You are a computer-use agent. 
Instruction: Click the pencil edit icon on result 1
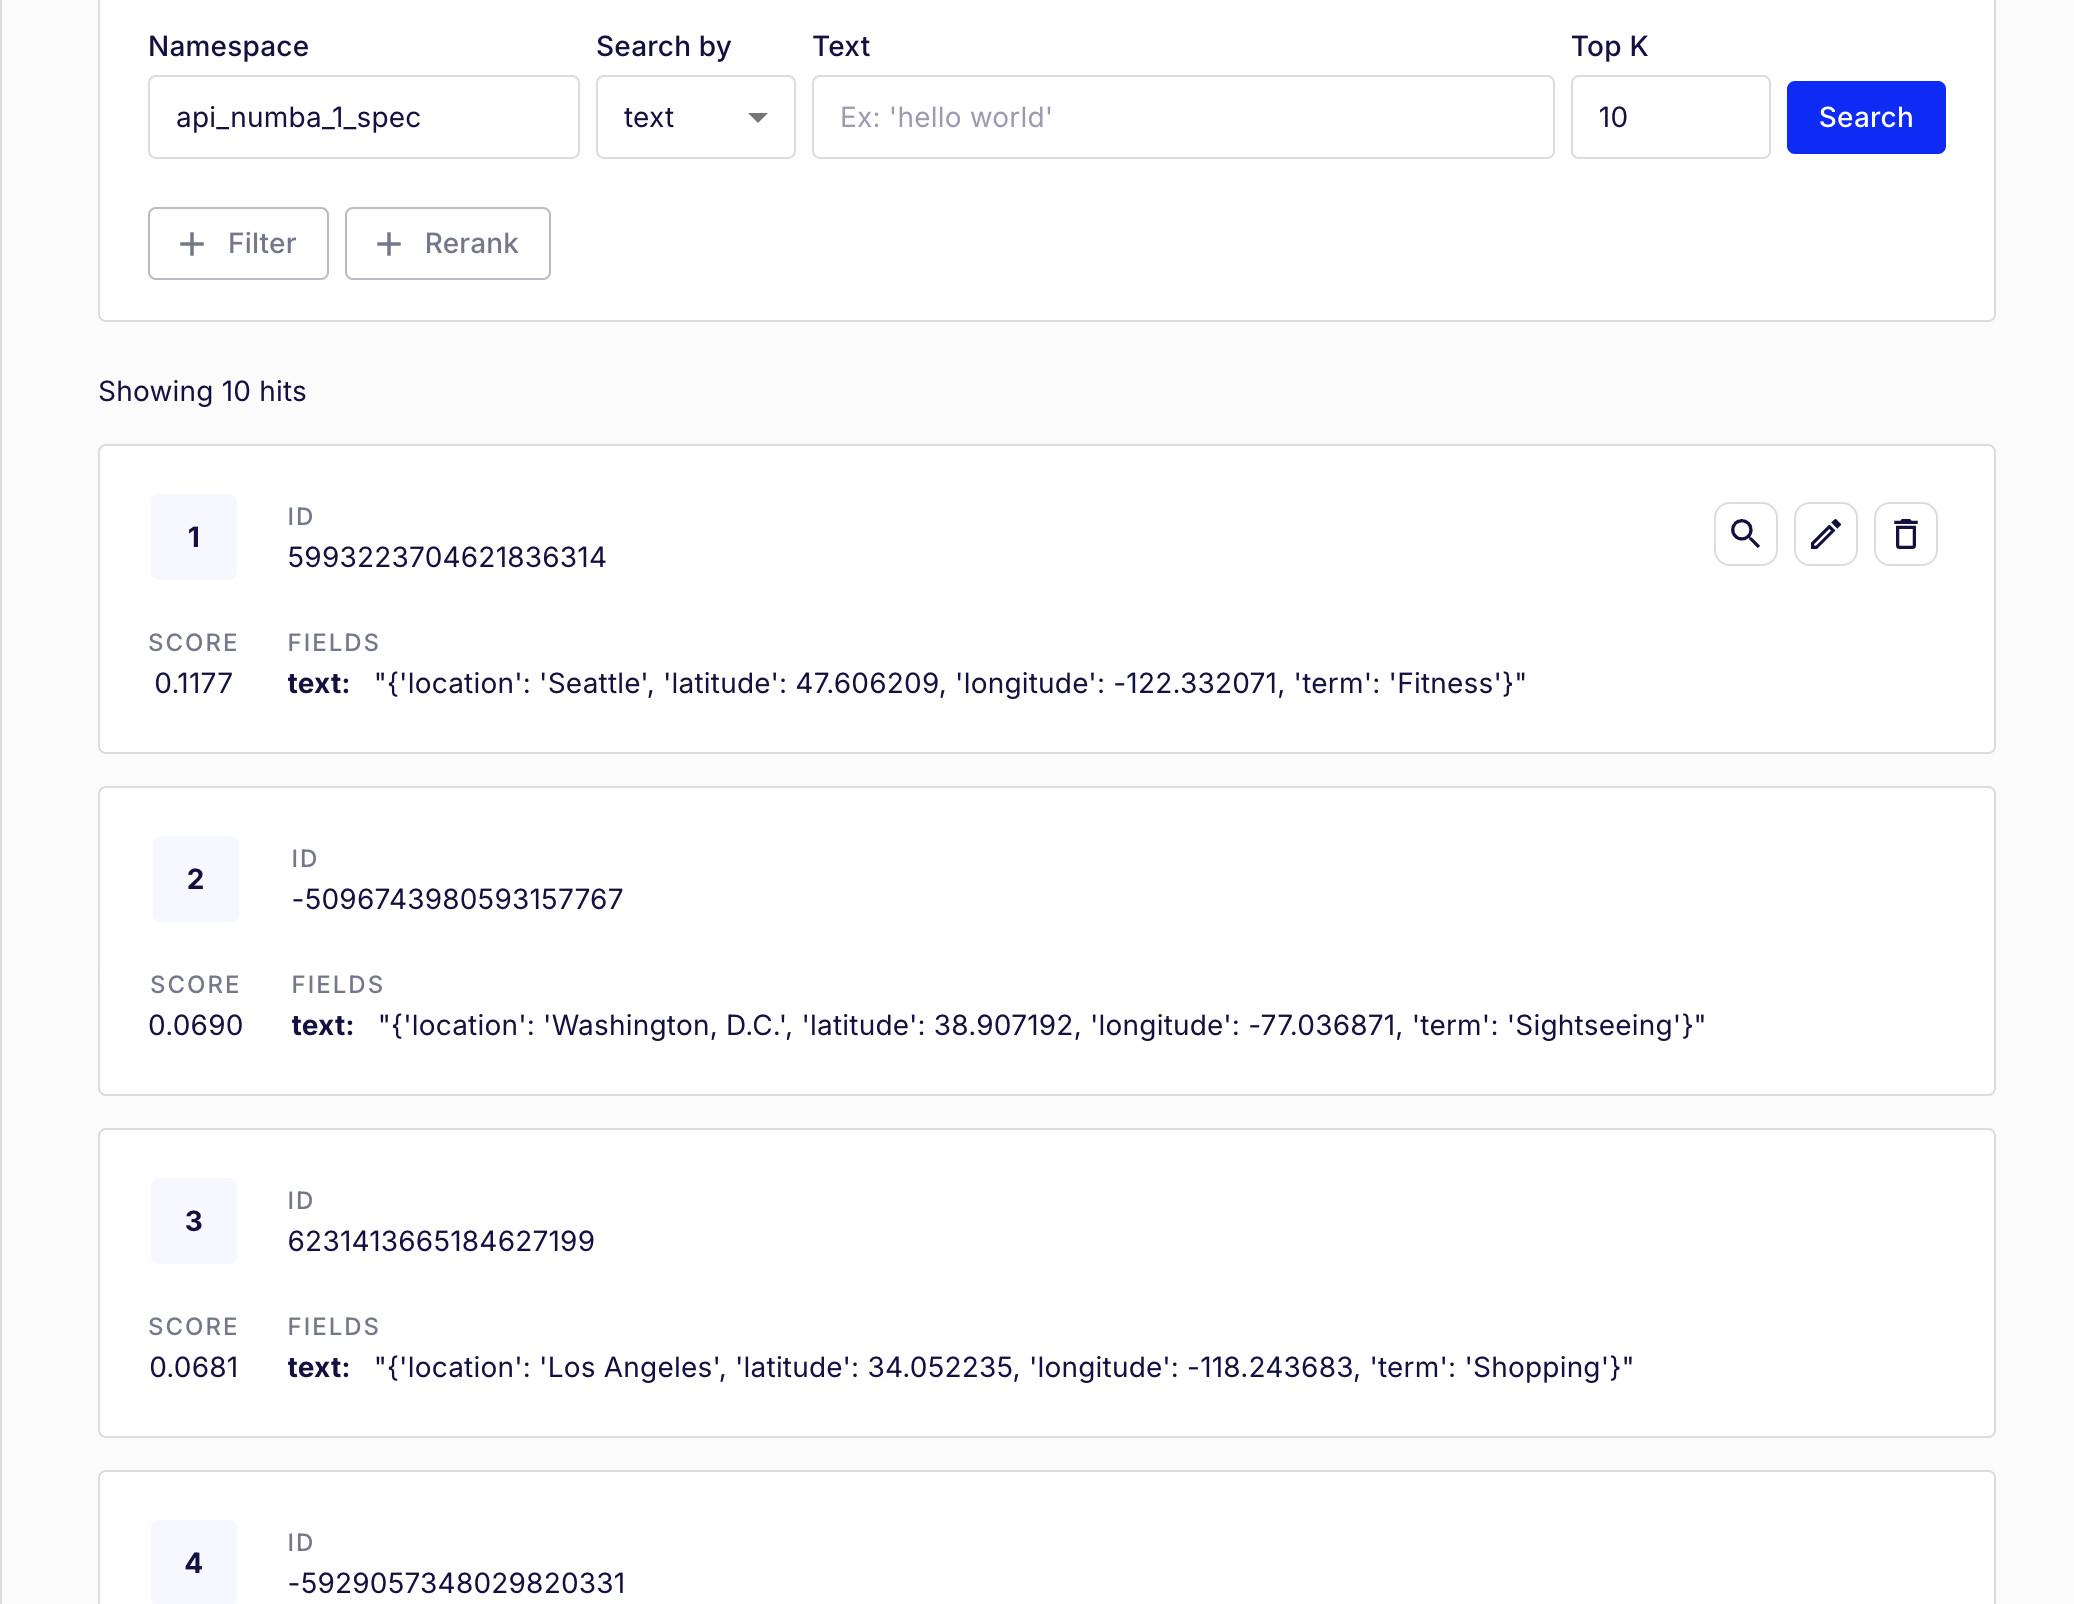1825,534
